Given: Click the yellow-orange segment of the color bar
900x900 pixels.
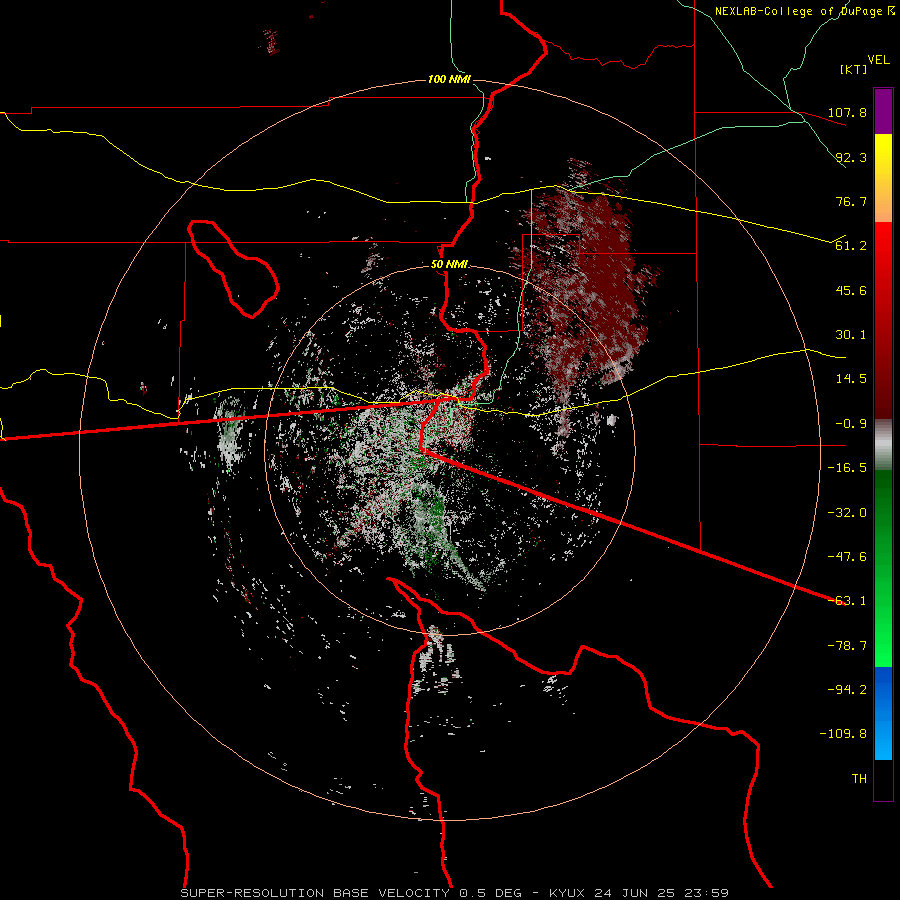Looking at the screenshot, I should point(883,178).
